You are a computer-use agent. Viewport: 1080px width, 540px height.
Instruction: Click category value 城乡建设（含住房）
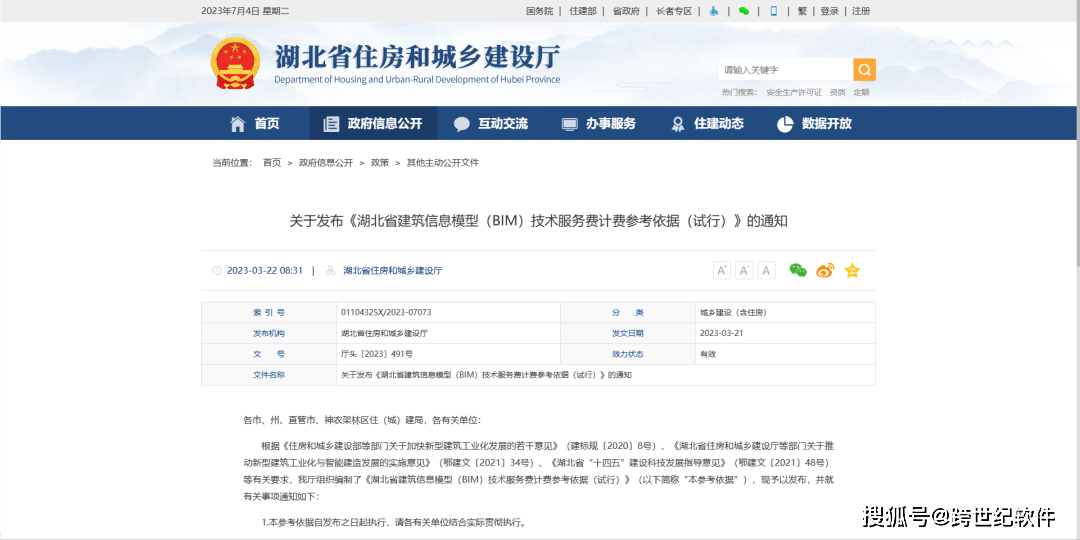[x=733, y=312]
